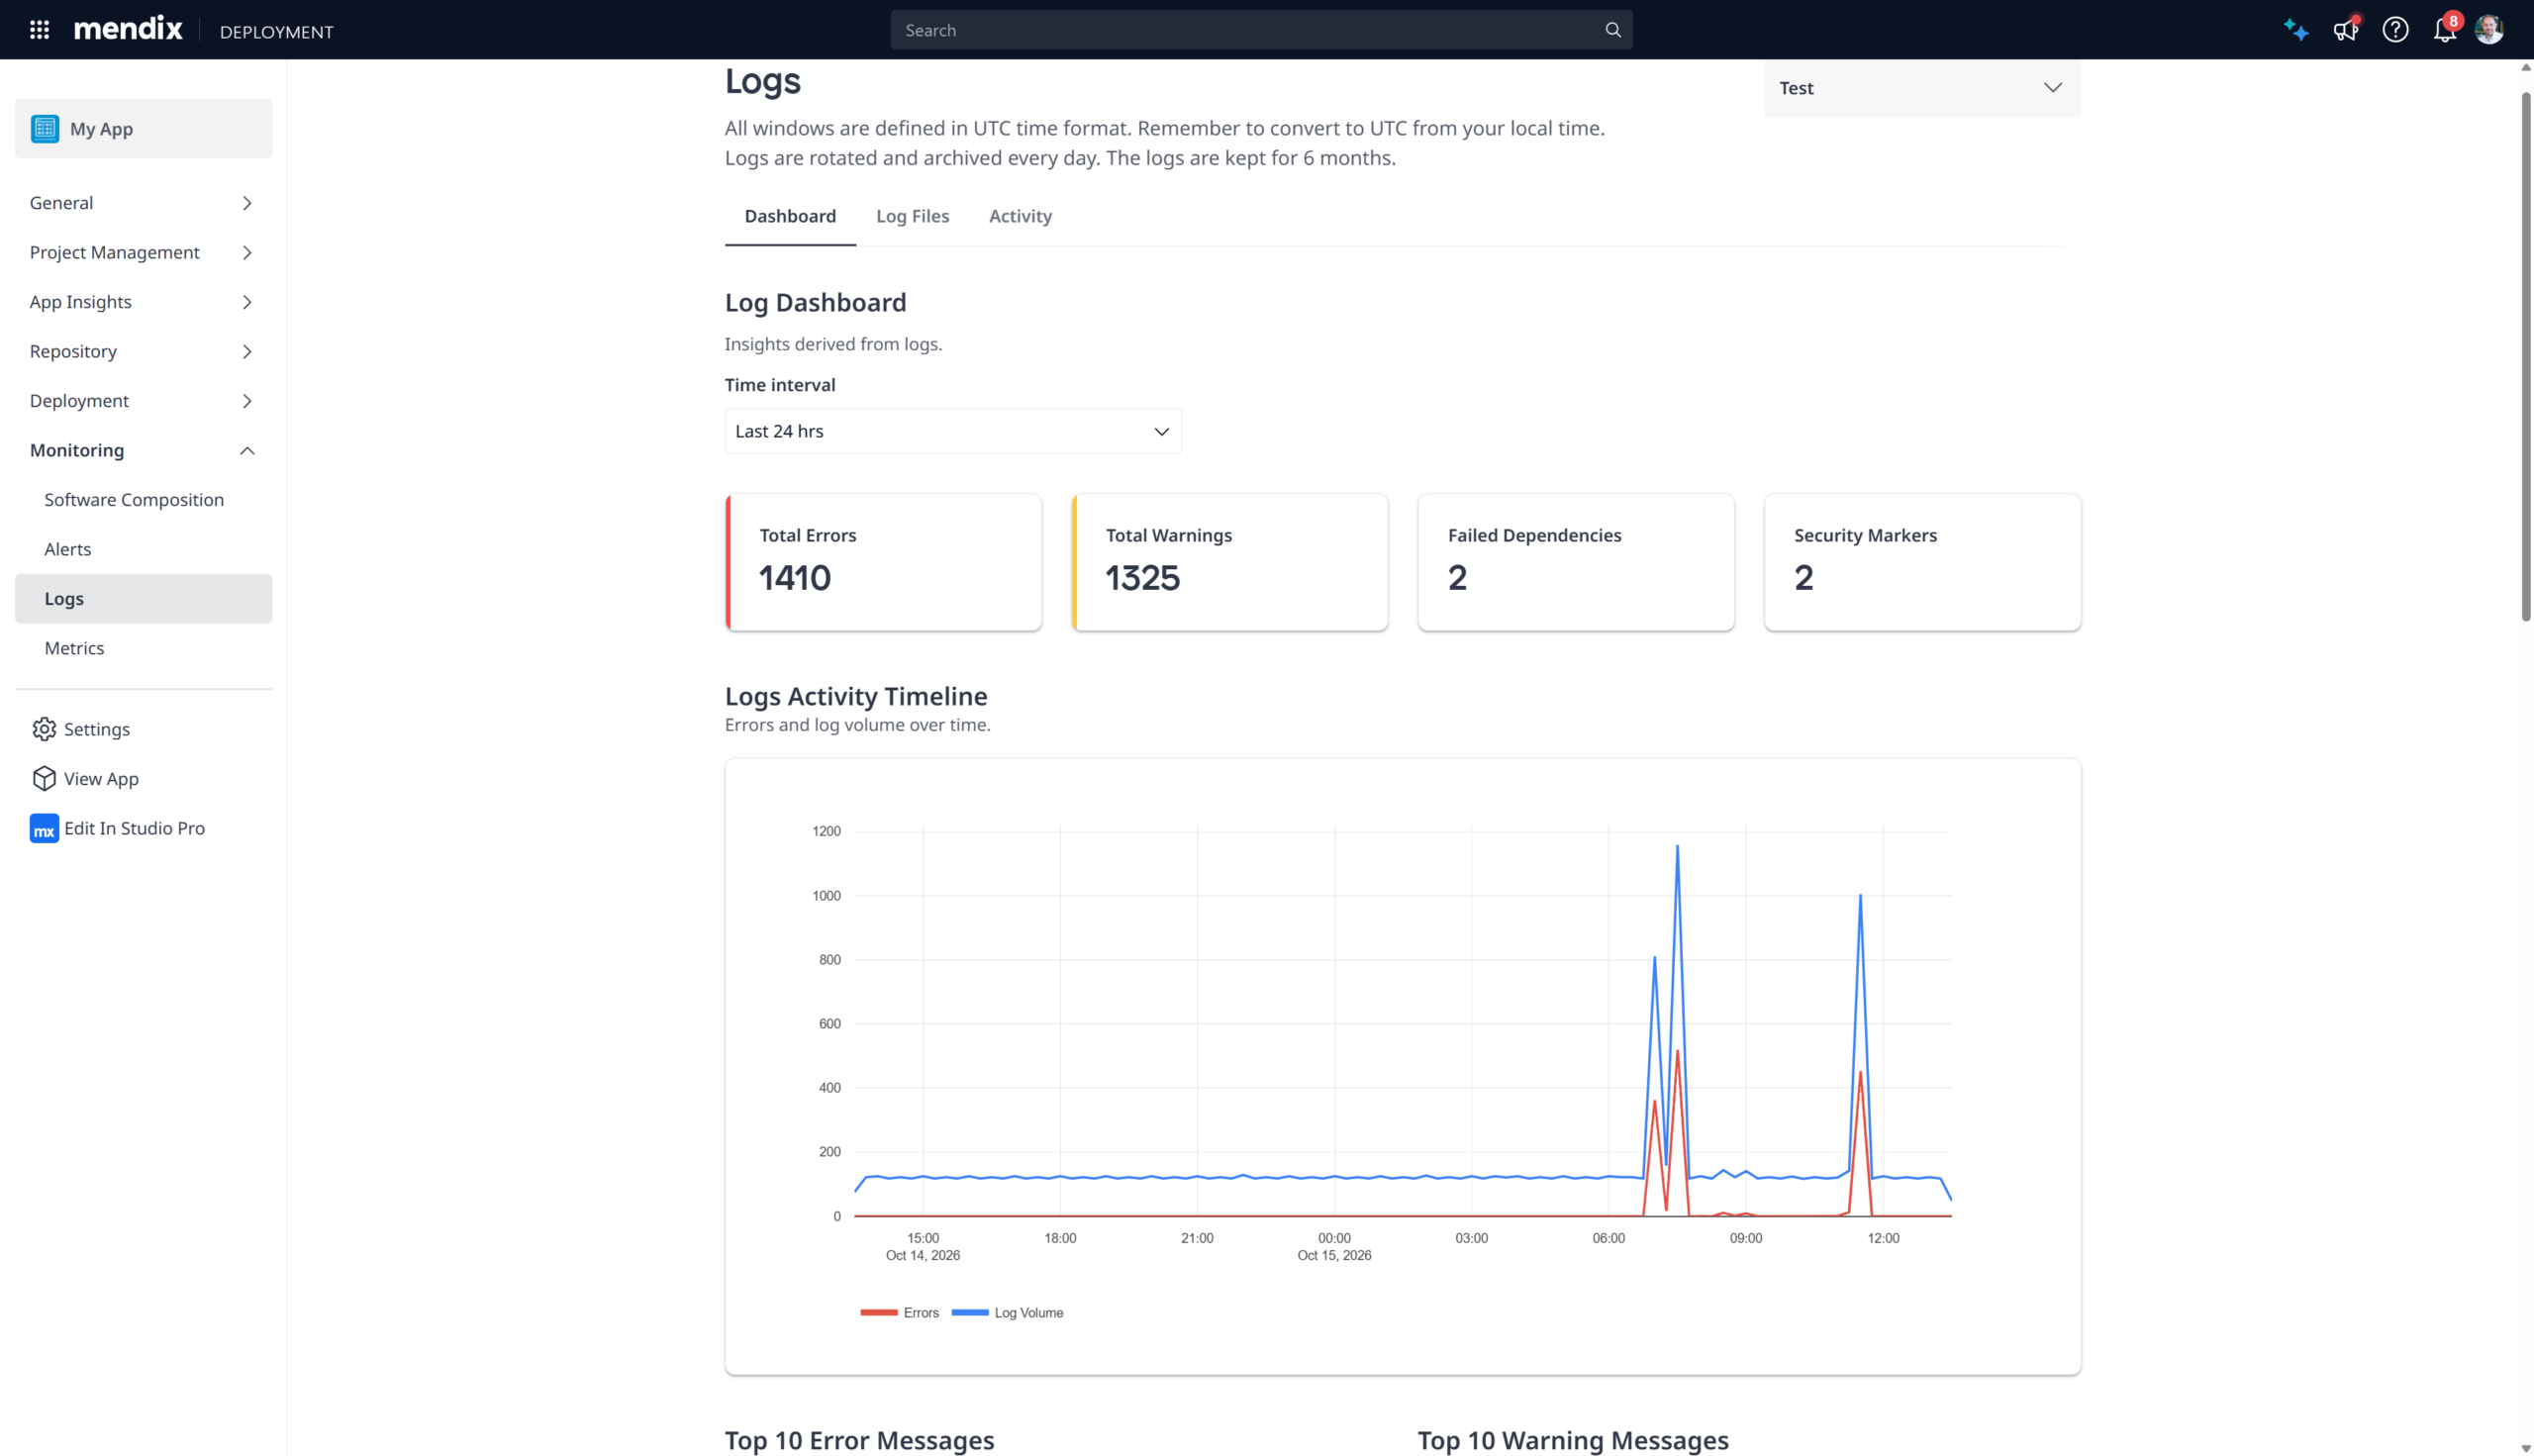Image resolution: width=2534 pixels, height=1456 pixels.
Task: Expand the Project Management chevron
Action: 247,252
